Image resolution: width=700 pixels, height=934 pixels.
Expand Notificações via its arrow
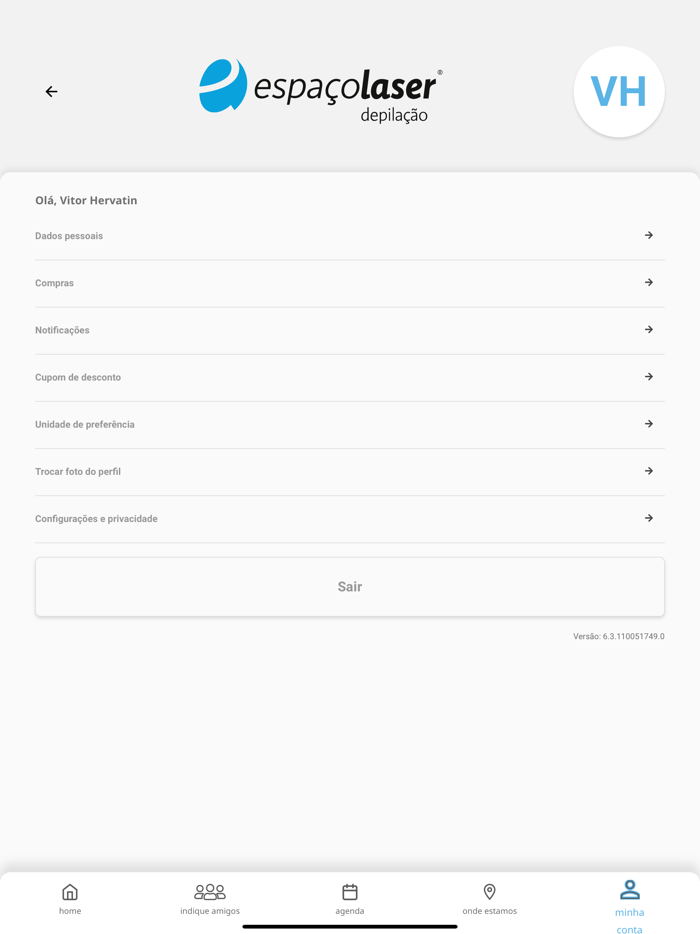(x=649, y=329)
